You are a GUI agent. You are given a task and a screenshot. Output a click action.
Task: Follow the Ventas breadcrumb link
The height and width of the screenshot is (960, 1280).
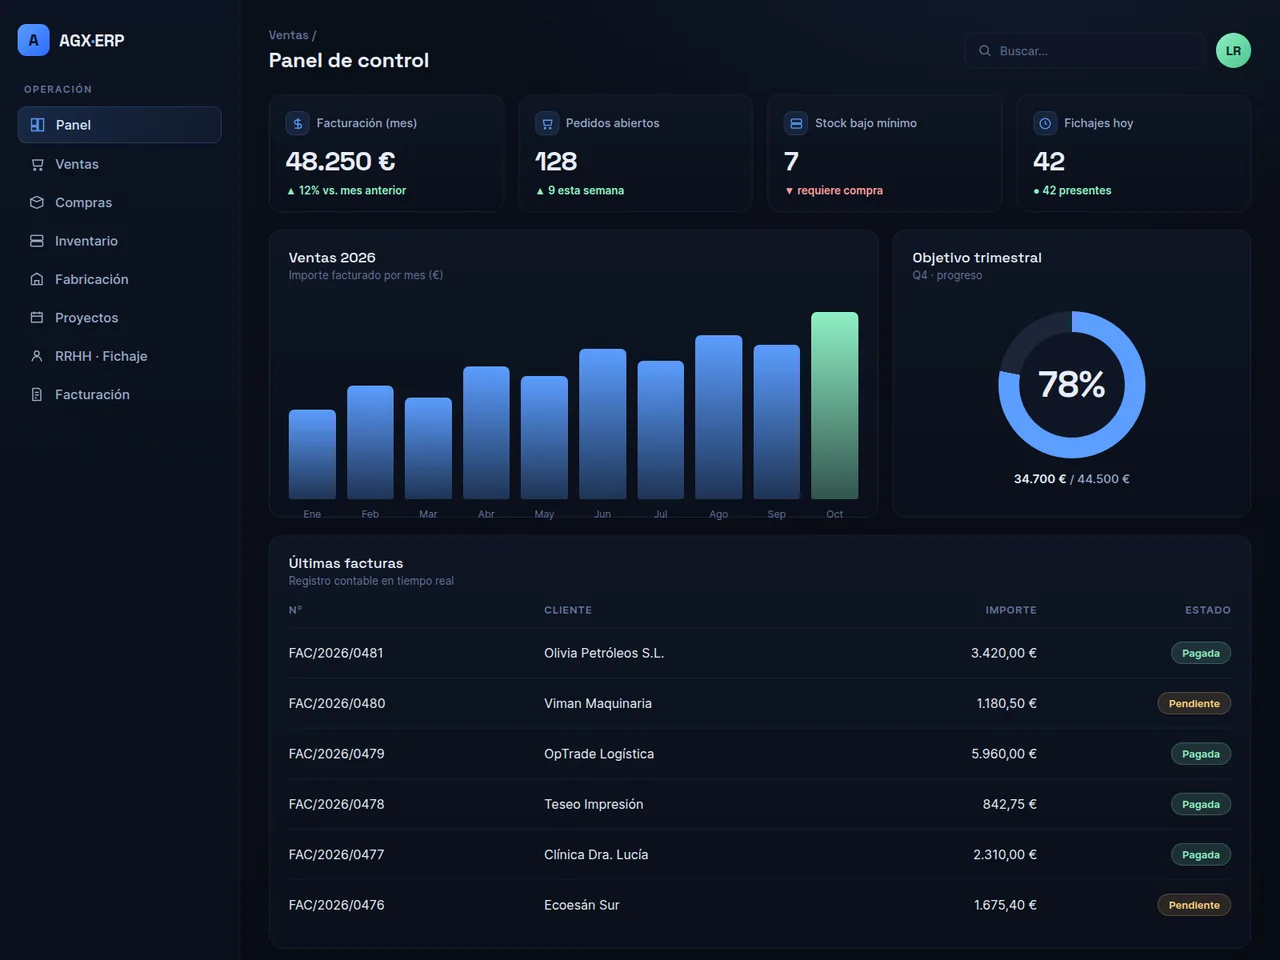coord(288,35)
